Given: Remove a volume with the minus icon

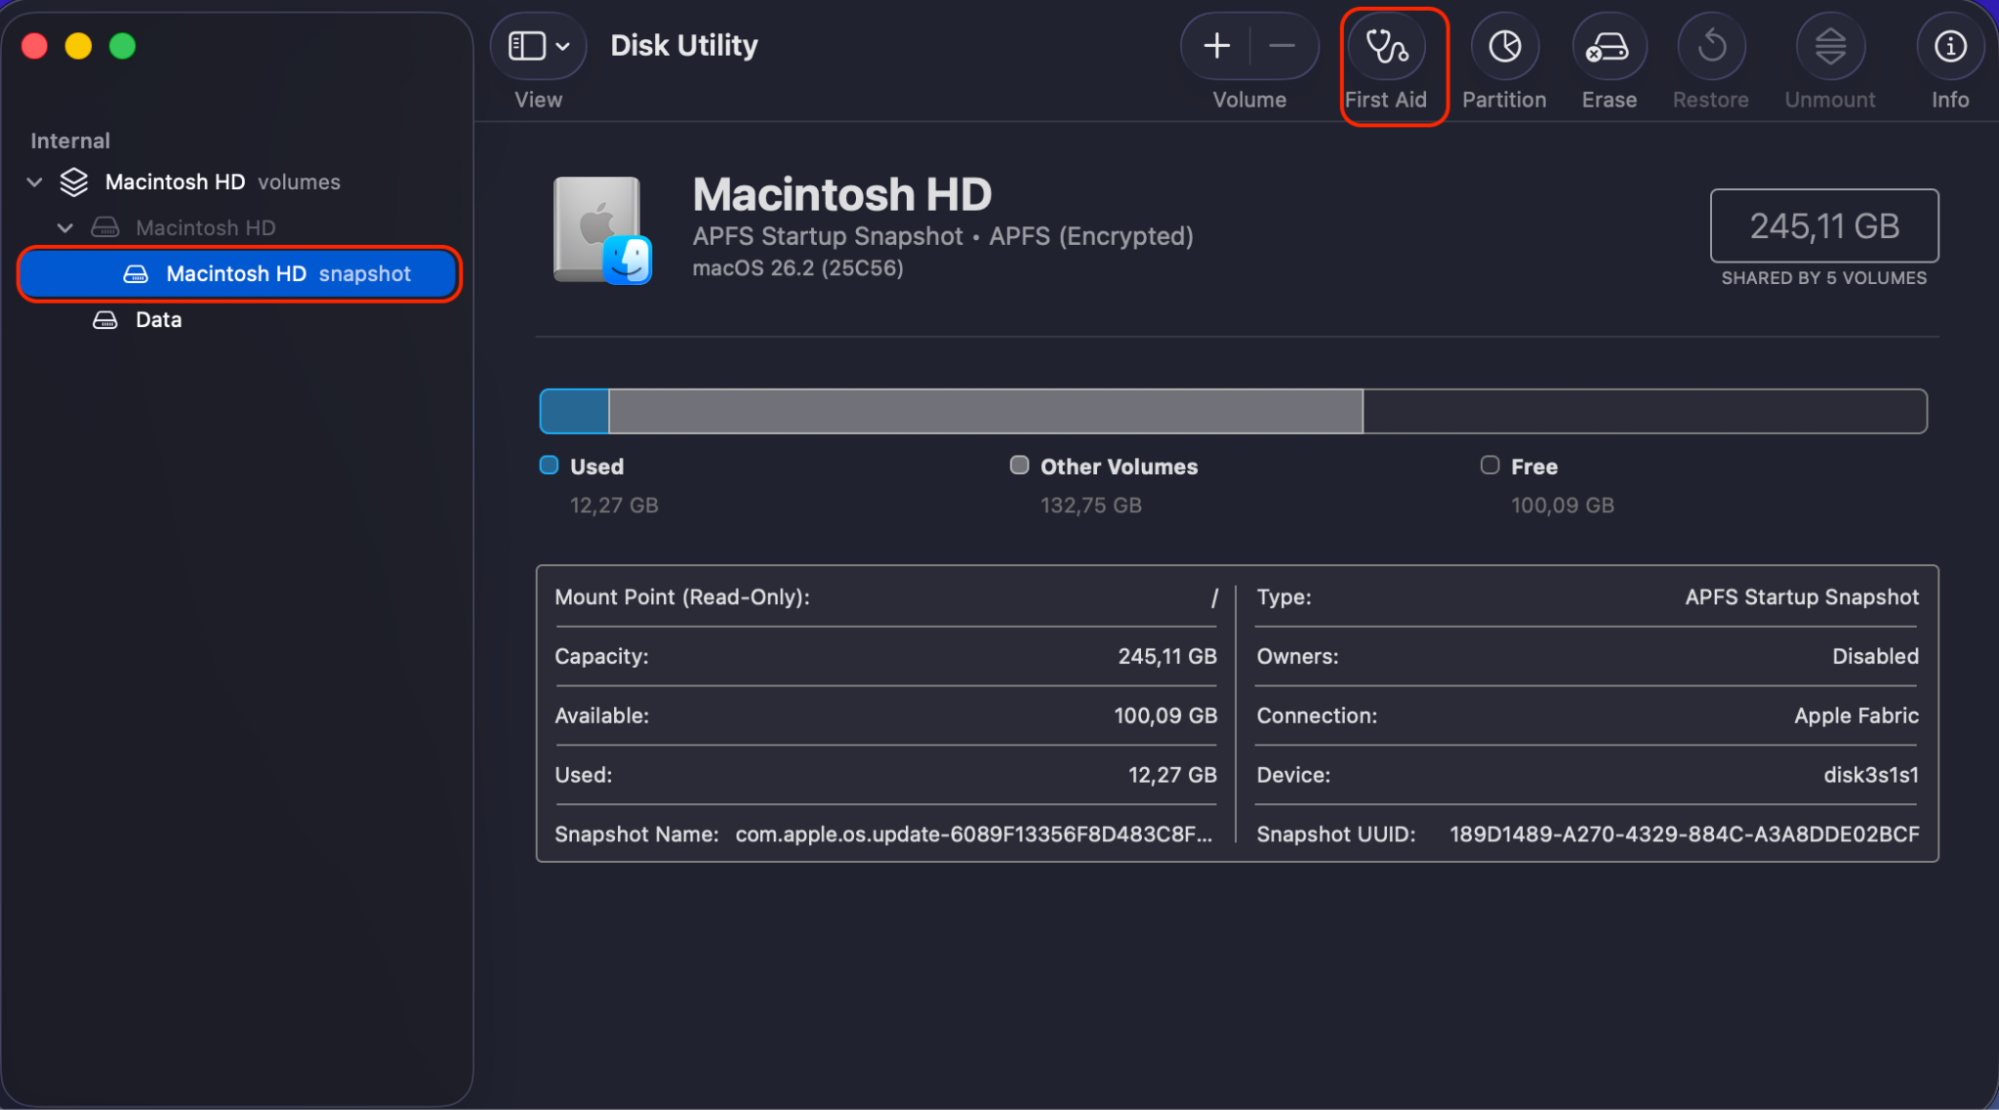Looking at the screenshot, I should click(x=1281, y=45).
